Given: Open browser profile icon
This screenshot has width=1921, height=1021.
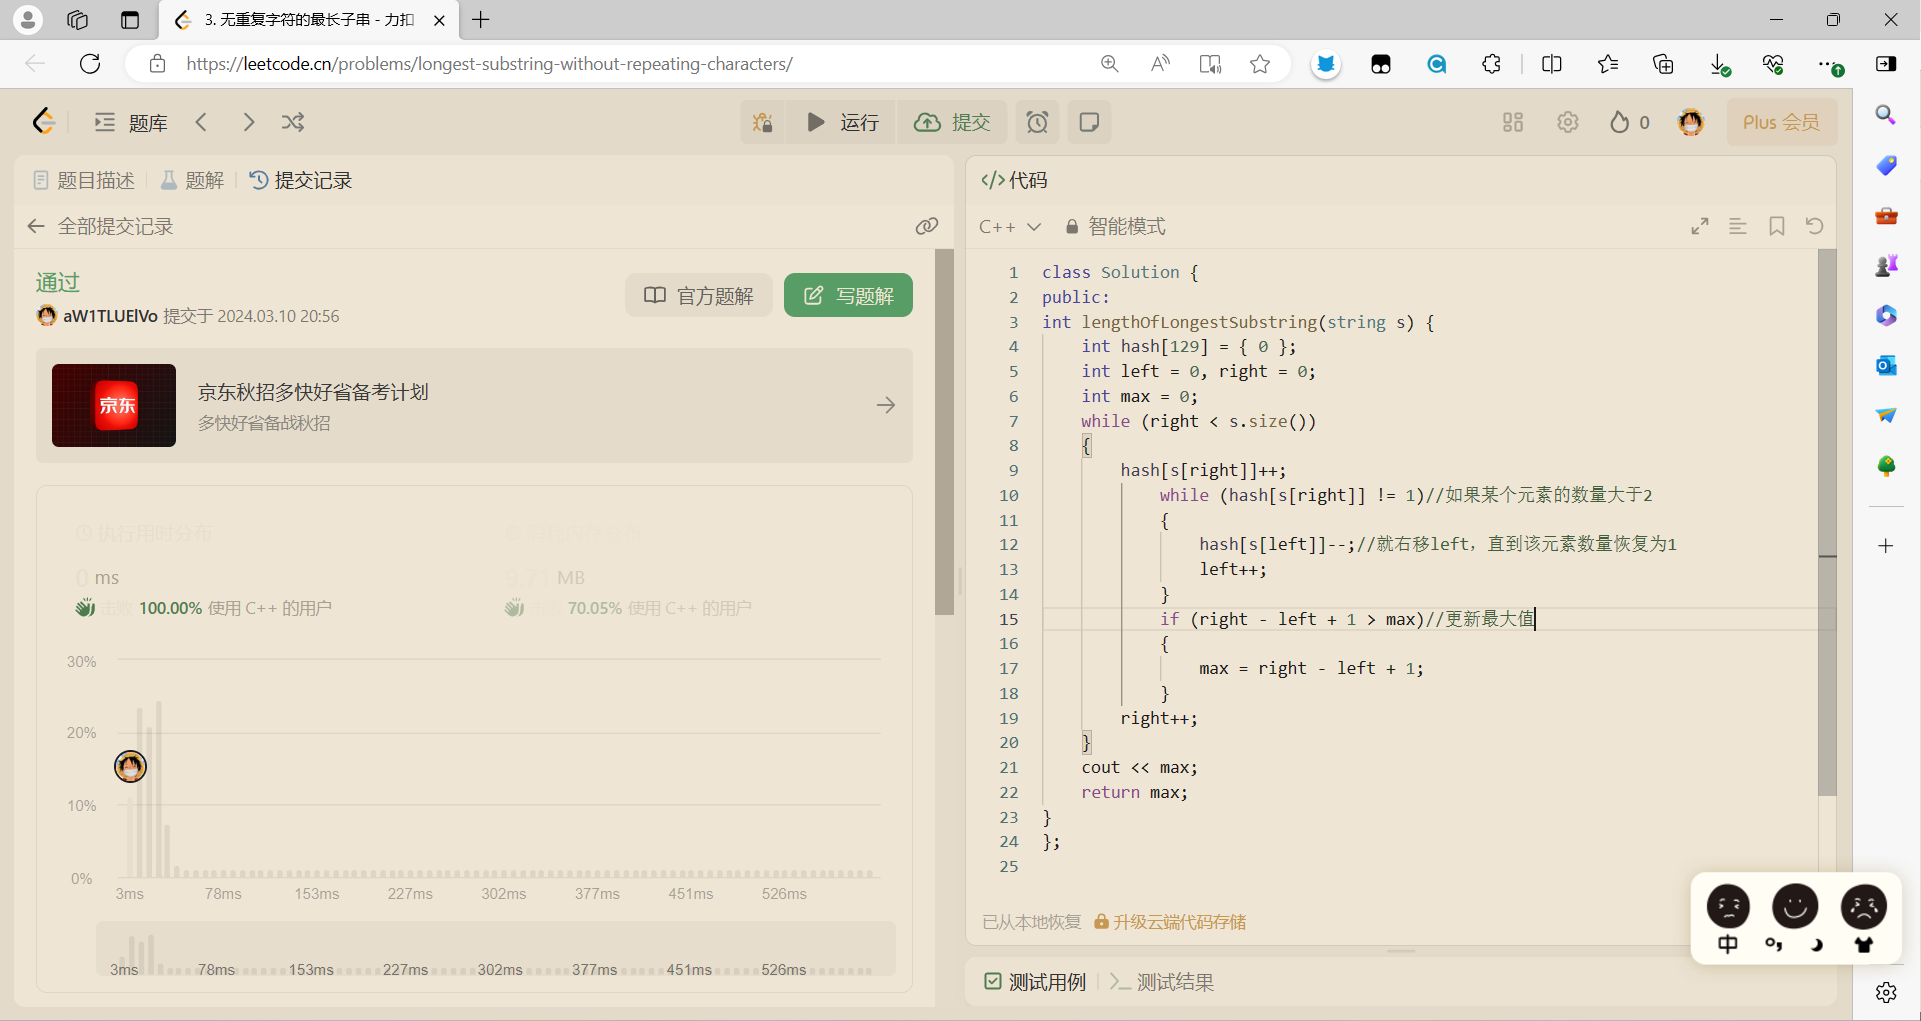Looking at the screenshot, I should [28, 20].
